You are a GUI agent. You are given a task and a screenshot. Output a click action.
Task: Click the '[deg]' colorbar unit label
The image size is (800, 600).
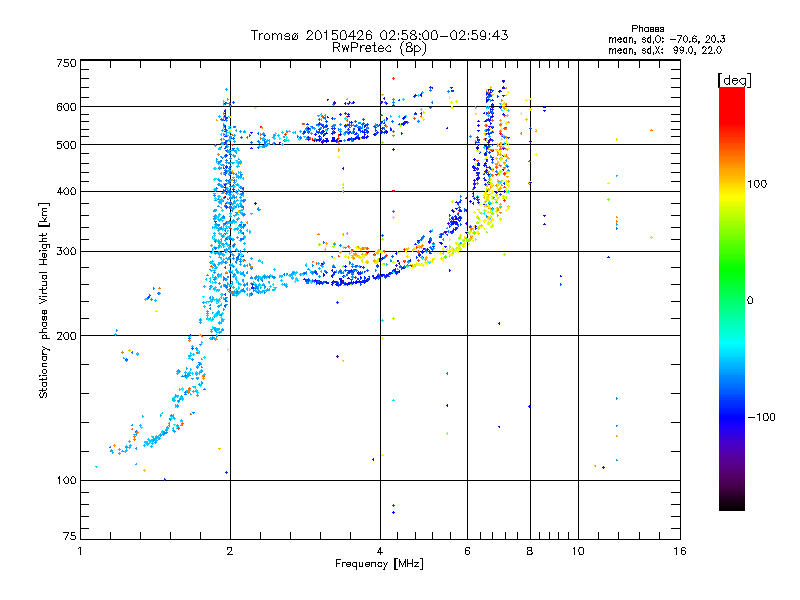[x=734, y=80]
